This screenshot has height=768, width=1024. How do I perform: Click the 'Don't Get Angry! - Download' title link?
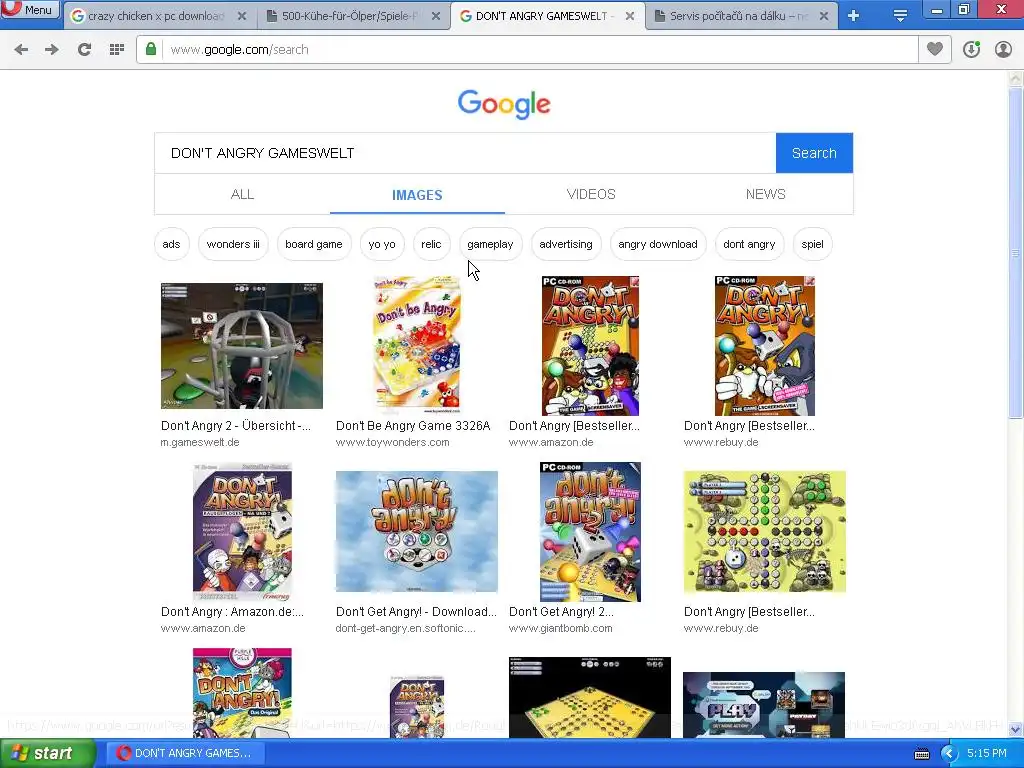[416, 612]
